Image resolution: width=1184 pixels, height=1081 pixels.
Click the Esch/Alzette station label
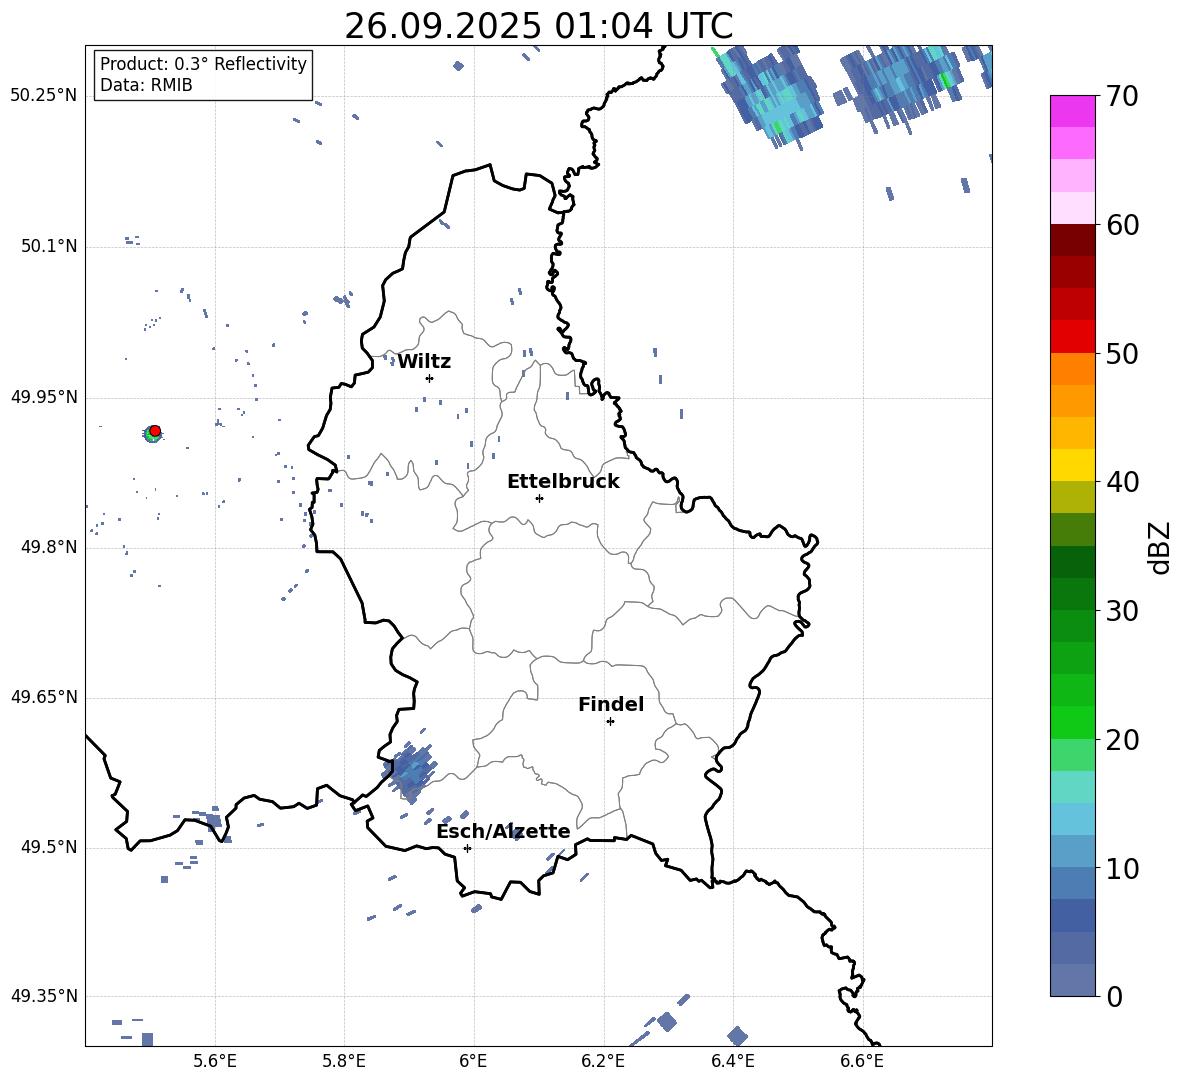(x=503, y=831)
